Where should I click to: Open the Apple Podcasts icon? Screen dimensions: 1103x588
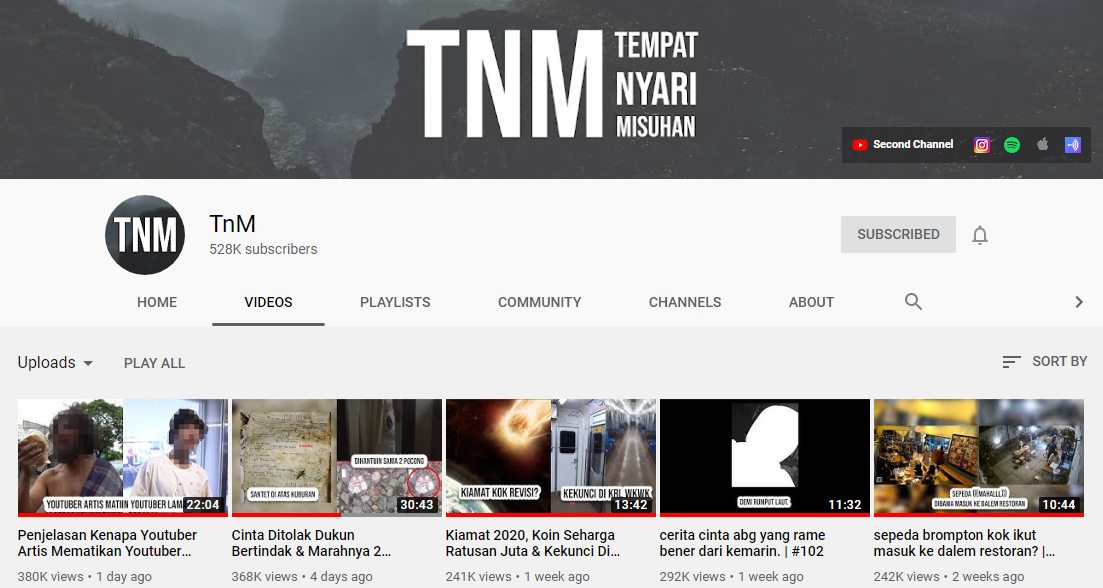click(1041, 145)
